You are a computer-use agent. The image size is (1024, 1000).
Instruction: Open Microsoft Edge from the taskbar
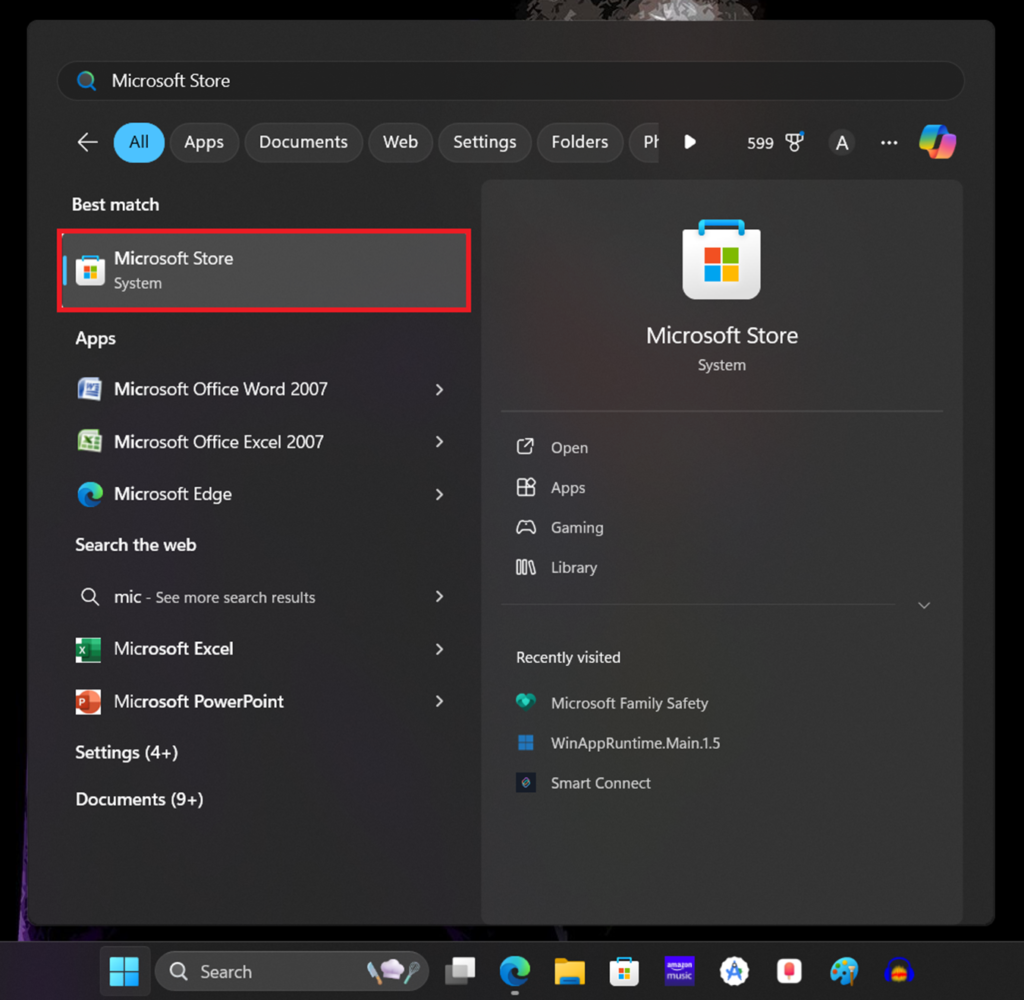tap(515, 971)
